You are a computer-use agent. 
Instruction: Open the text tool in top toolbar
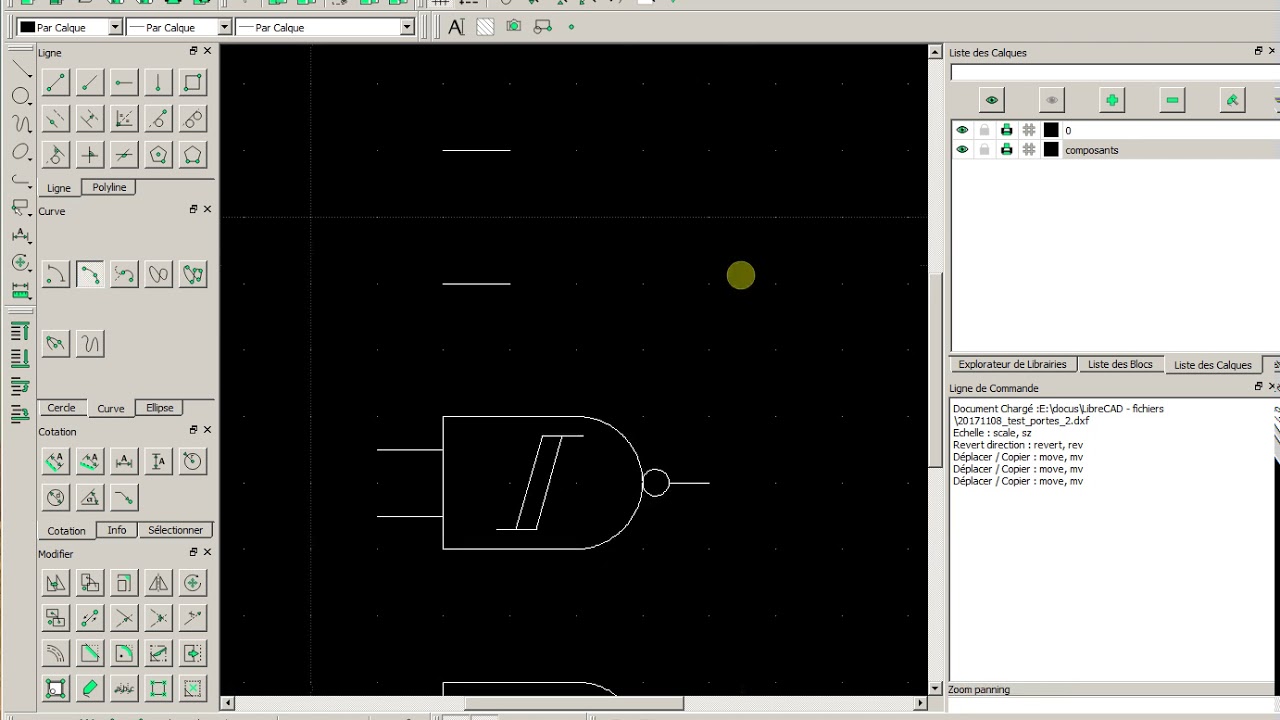(456, 27)
